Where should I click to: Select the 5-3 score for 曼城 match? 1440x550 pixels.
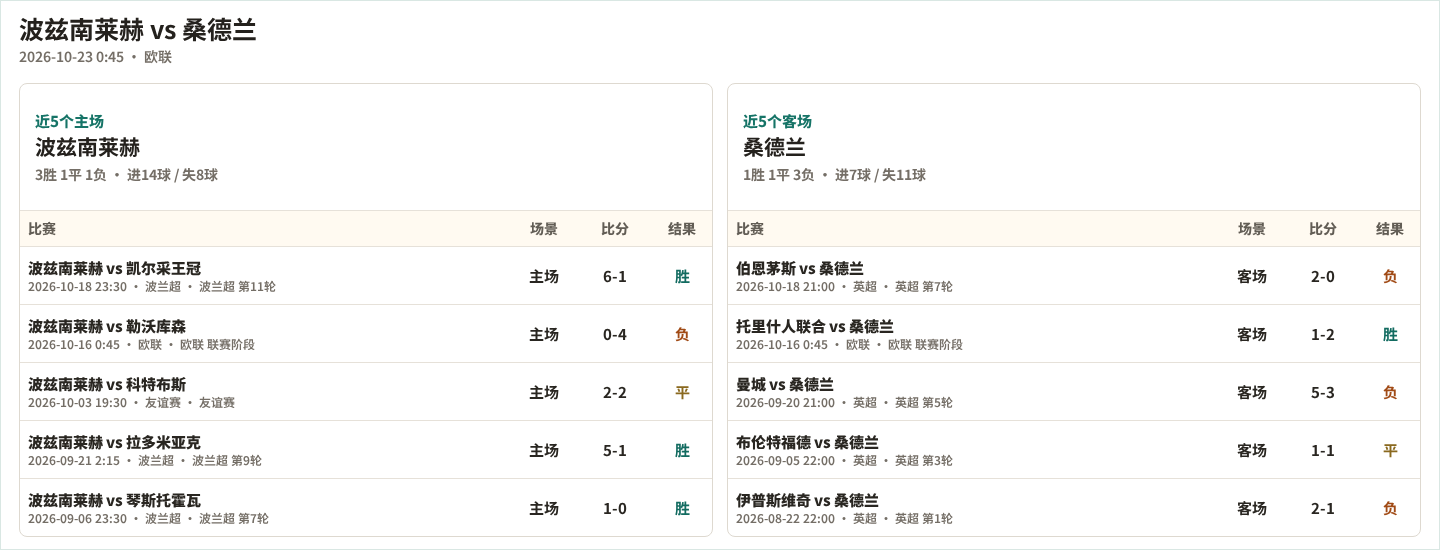pyautogui.click(x=1323, y=392)
